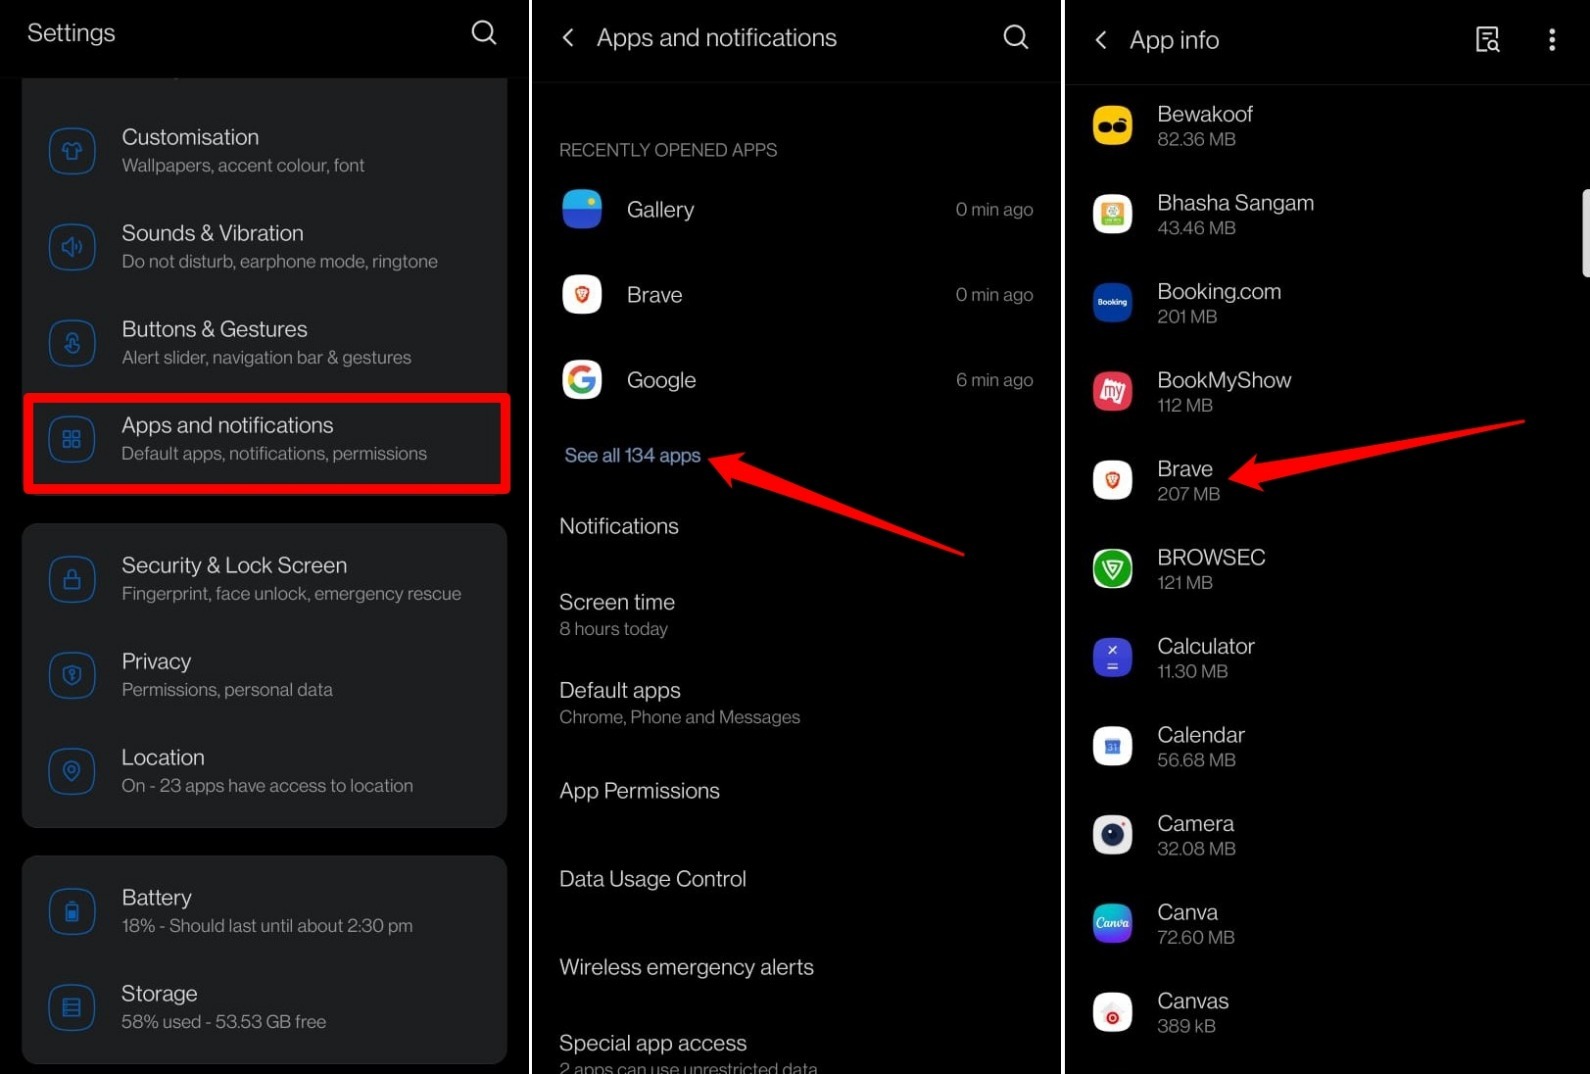The image size is (1590, 1074).
Task: Open Bhasha Sangam app name
Action: pyautogui.click(x=1235, y=203)
